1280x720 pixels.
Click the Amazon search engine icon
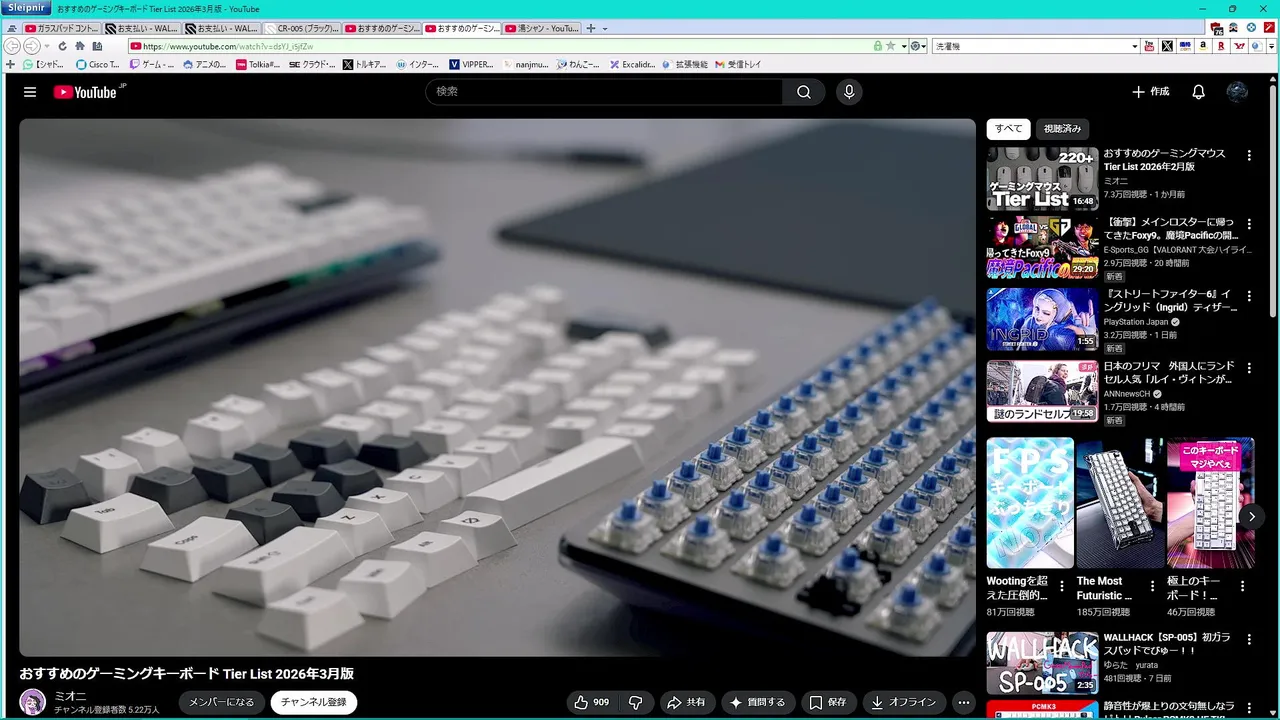(1203, 46)
